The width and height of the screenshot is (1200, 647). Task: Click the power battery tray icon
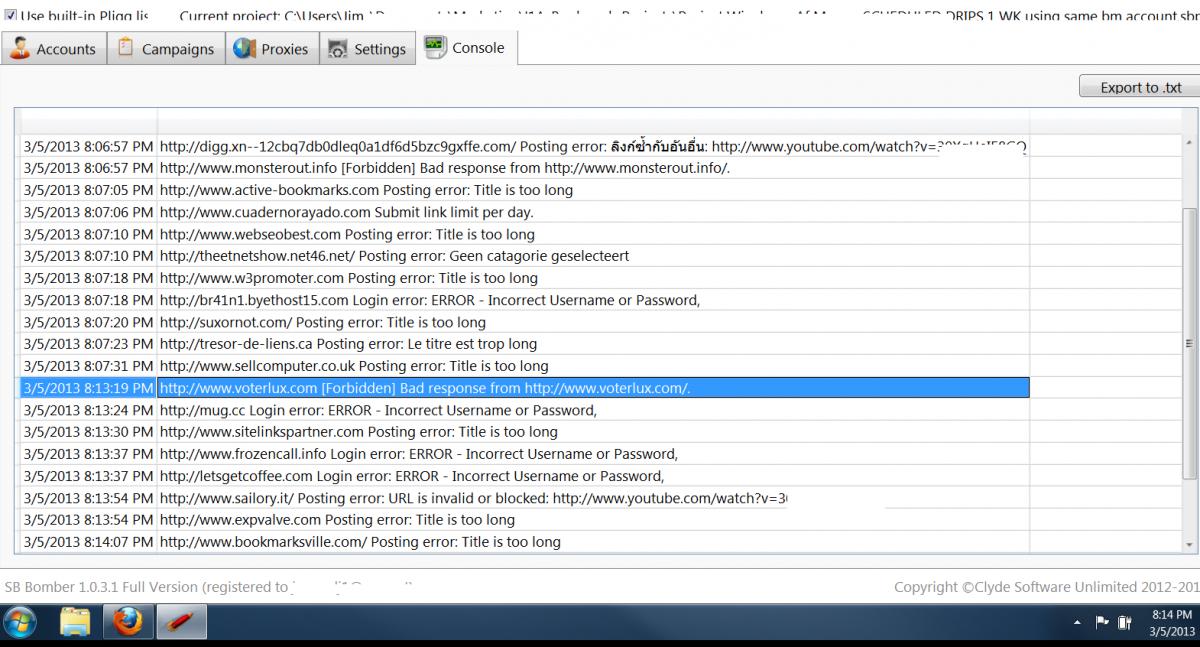tap(1125, 623)
